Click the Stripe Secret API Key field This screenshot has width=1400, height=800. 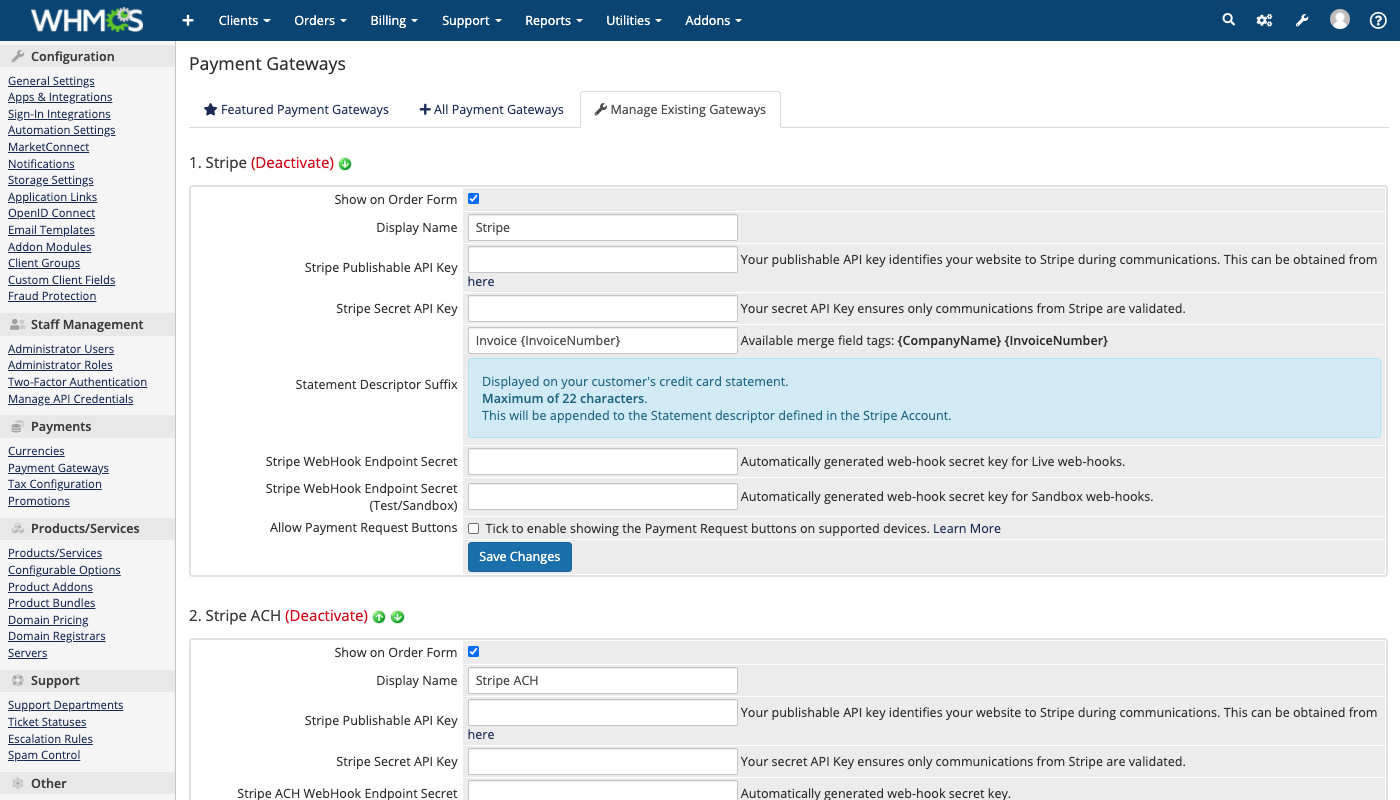[x=602, y=308]
